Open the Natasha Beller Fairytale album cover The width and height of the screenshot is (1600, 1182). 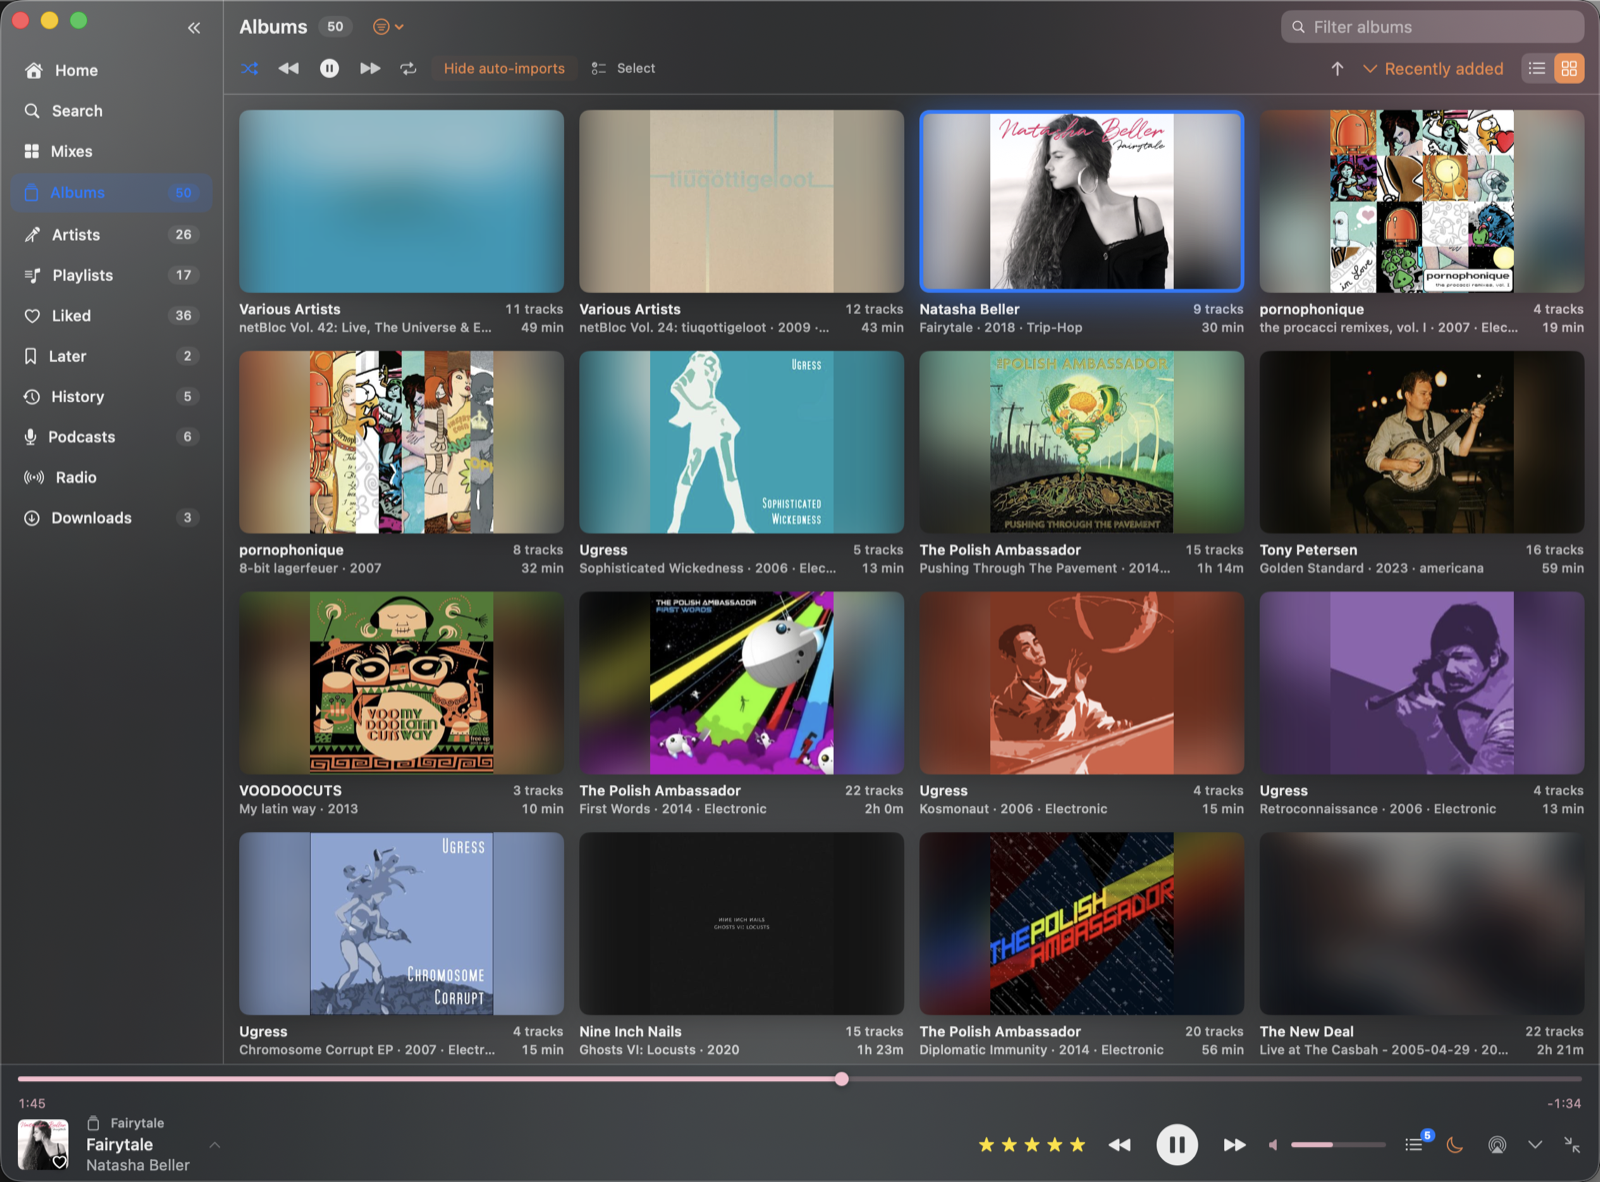1081,201
